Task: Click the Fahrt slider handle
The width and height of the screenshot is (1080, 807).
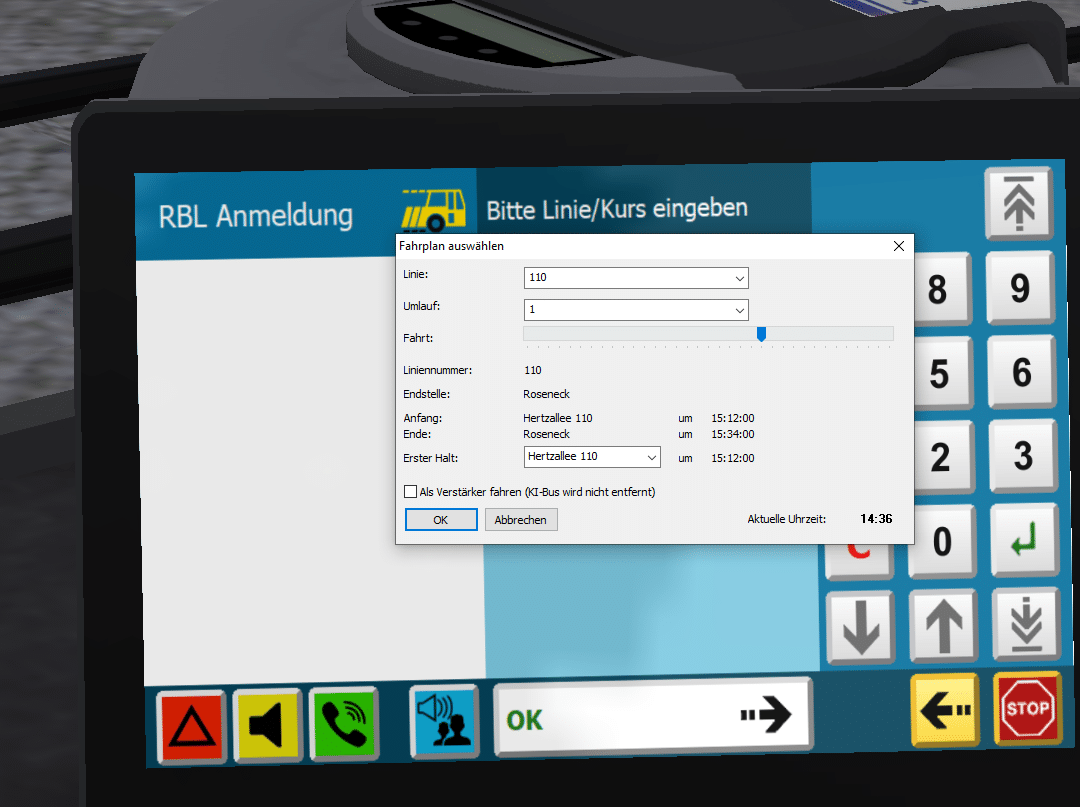Action: 761,334
